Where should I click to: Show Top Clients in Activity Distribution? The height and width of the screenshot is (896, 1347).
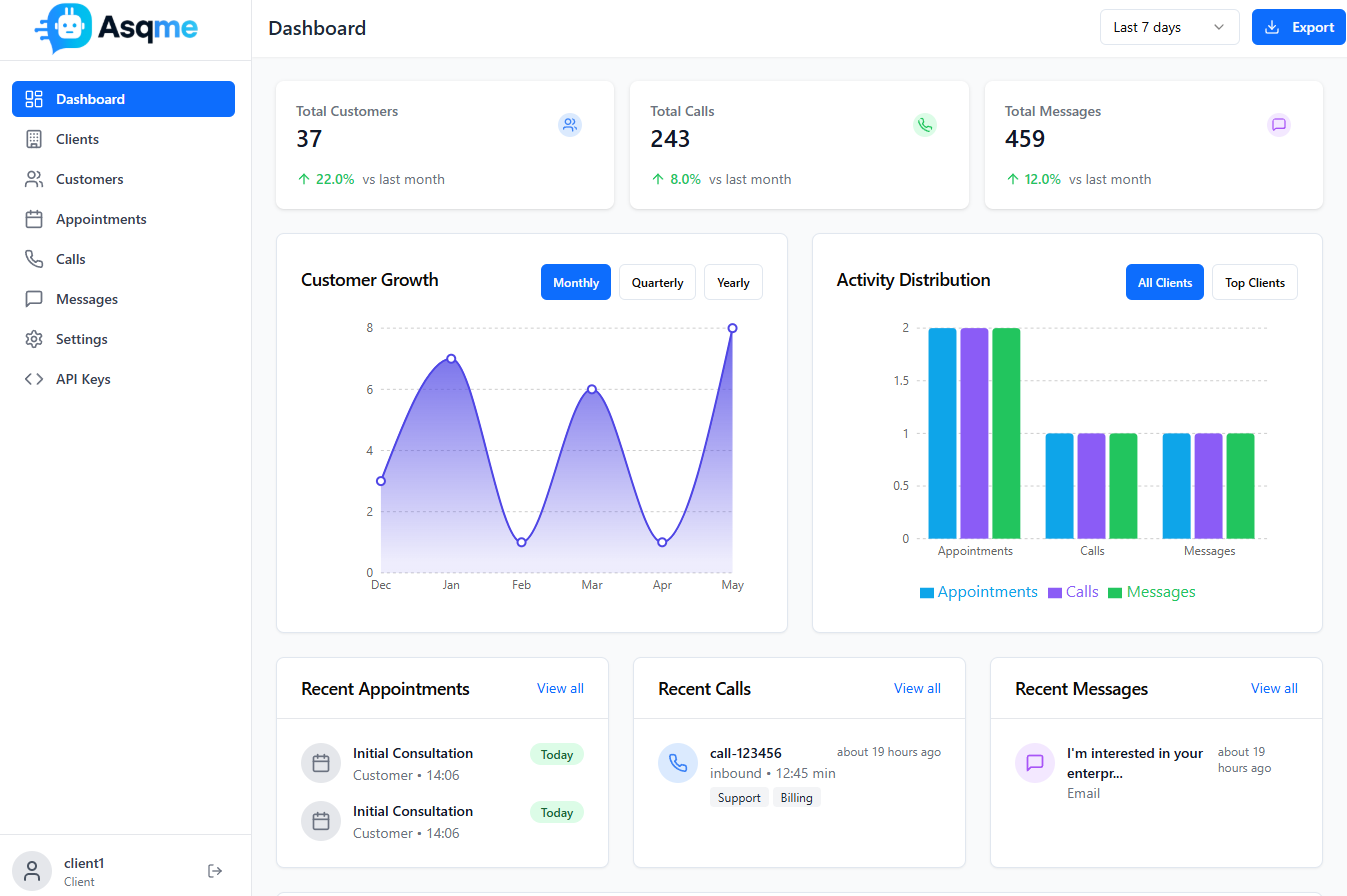coord(1254,283)
